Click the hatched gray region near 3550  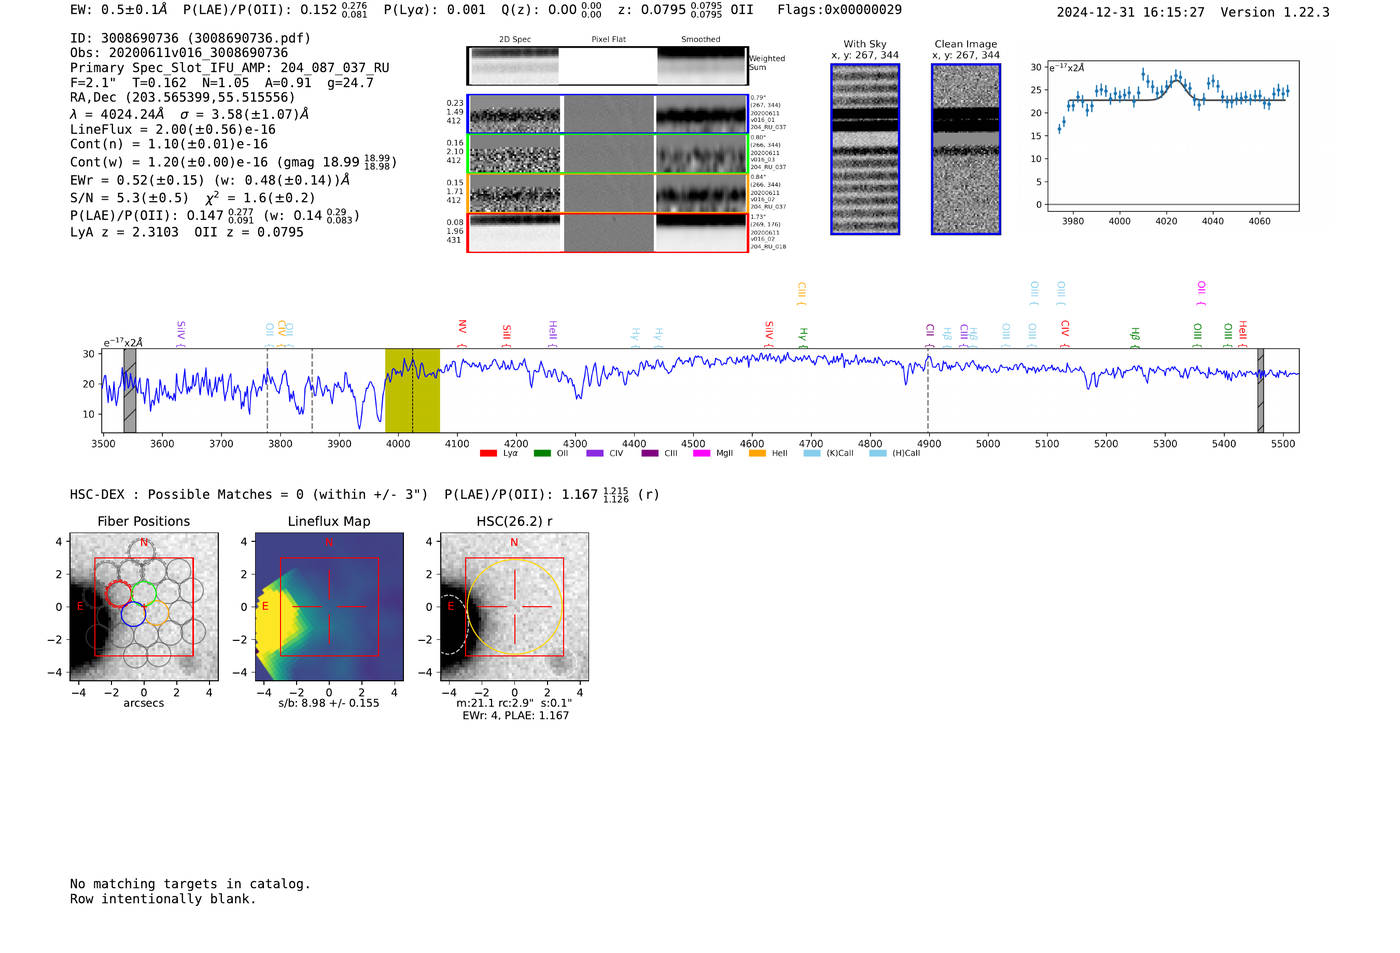tap(130, 391)
